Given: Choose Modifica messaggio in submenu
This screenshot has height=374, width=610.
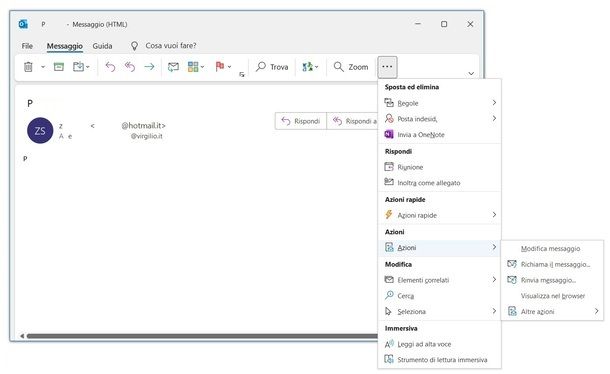Looking at the screenshot, I should pos(552,249).
